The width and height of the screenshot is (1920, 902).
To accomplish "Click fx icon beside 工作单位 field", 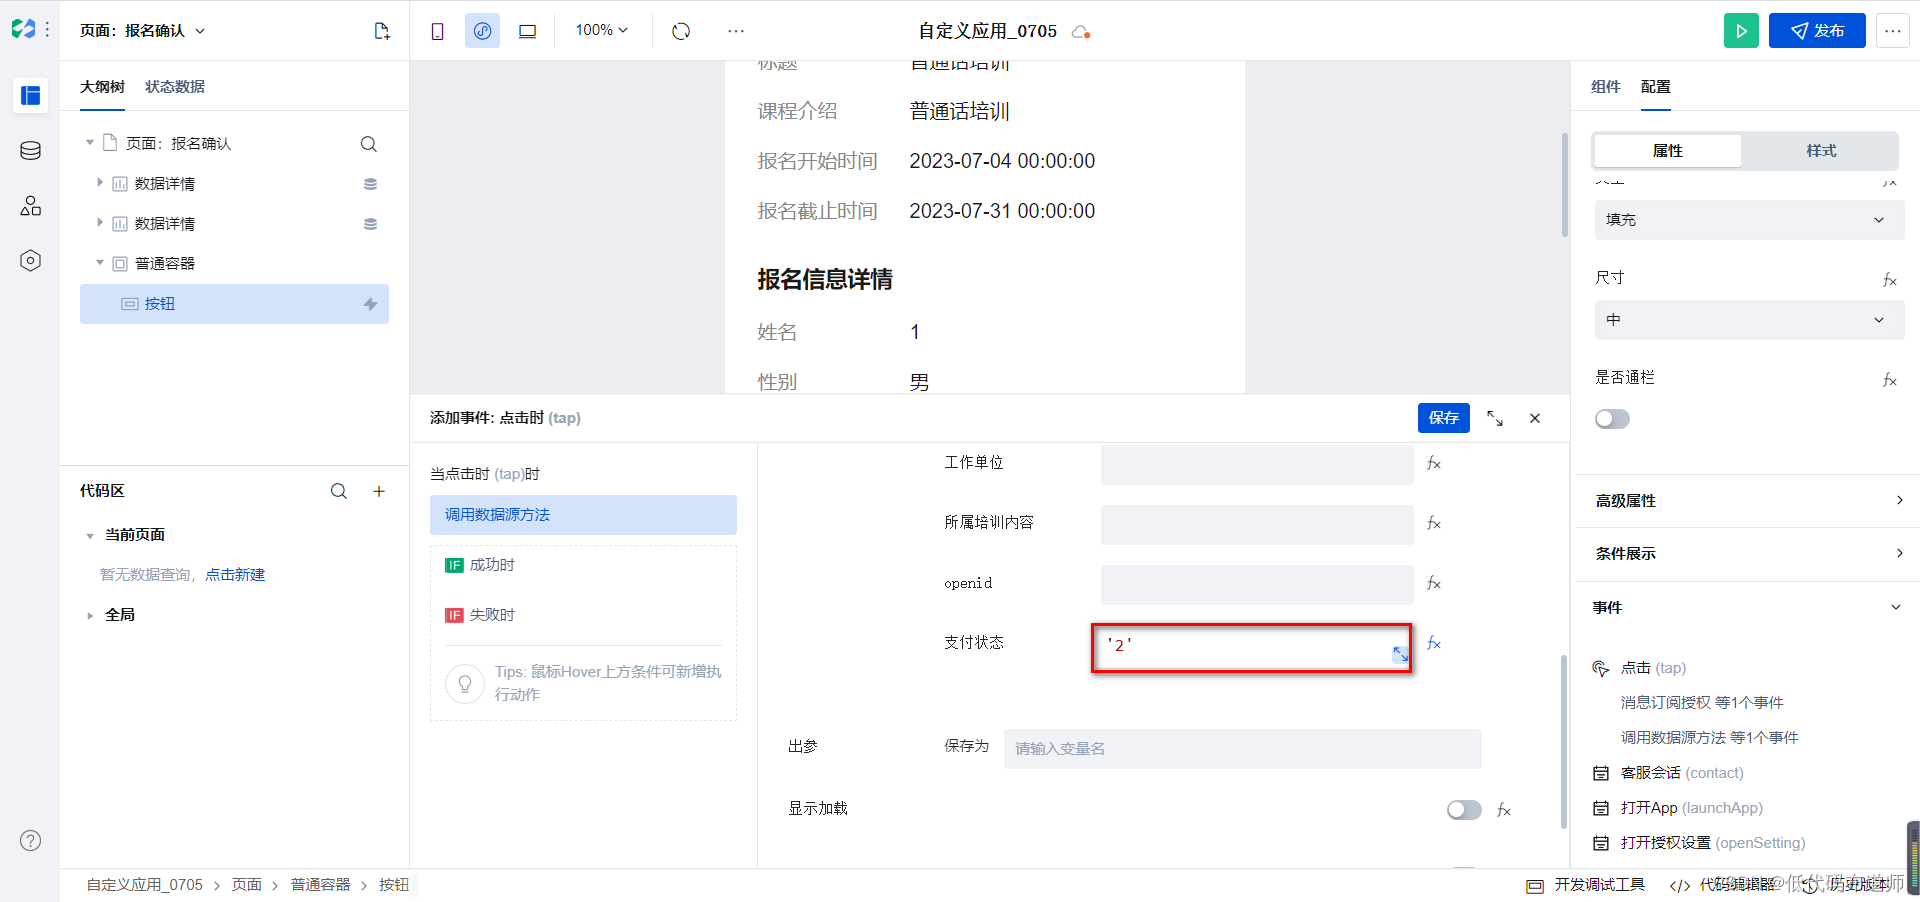I will tap(1434, 463).
